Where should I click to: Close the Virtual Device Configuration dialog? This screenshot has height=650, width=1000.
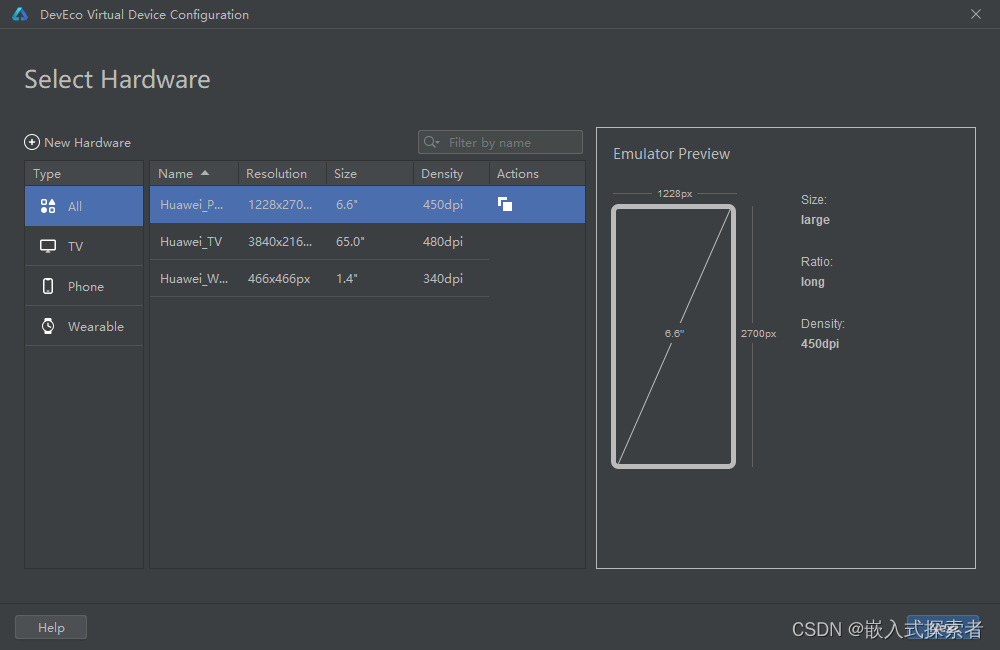tap(976, 14)
